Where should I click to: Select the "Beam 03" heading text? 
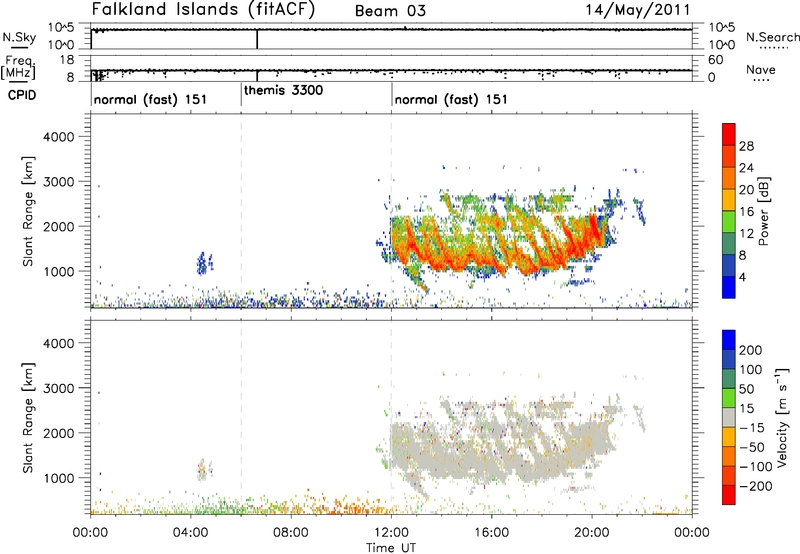(x=390, y=11)
